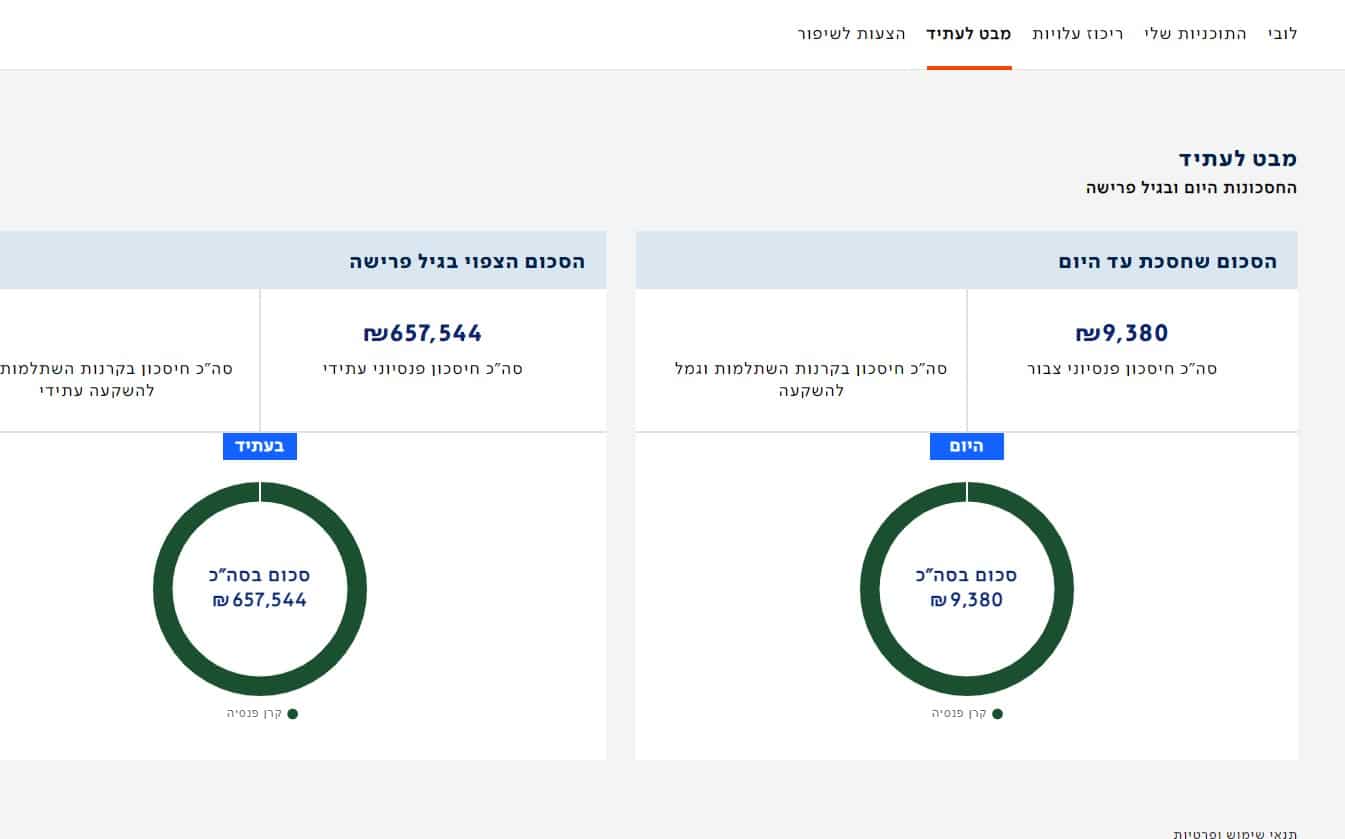Click the ₪9,380 accumulated pension amount

(x=1122, y=333)
